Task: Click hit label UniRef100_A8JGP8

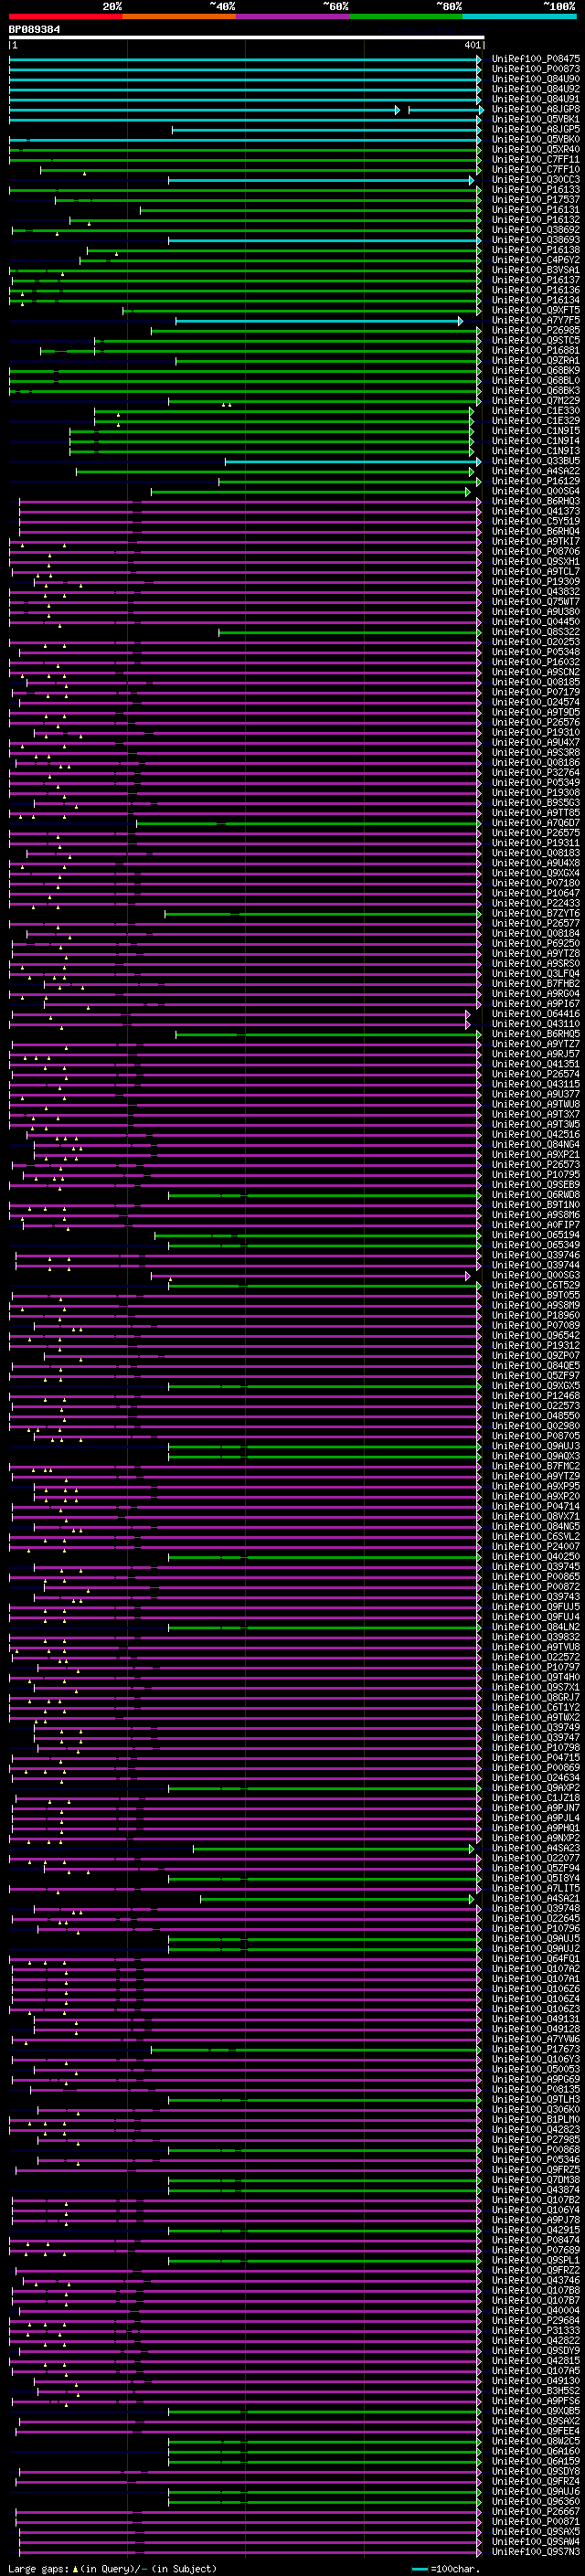Action: coord(536,109)
